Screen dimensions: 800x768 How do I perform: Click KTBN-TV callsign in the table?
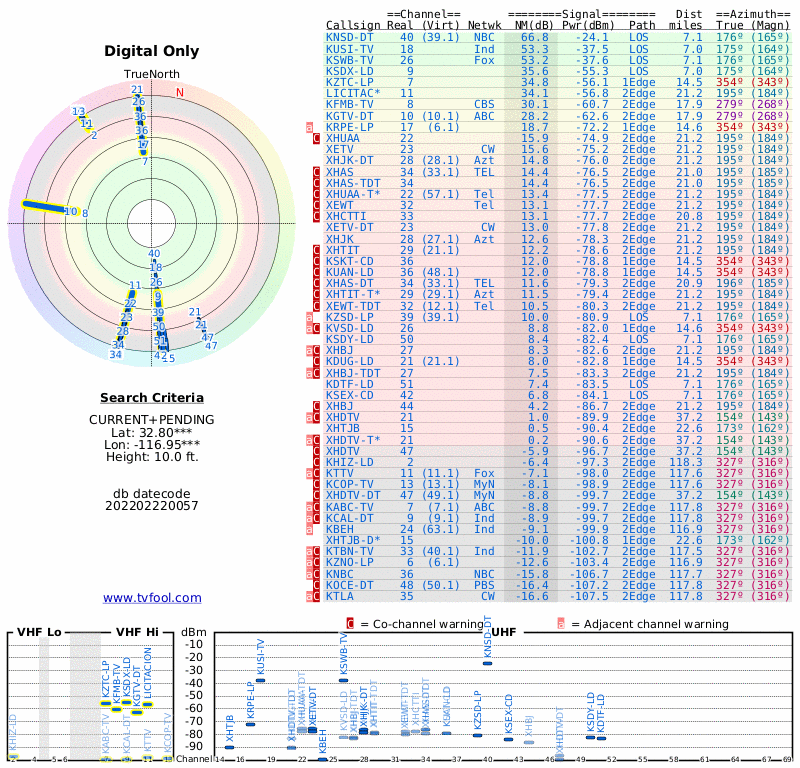coord(349,552)
